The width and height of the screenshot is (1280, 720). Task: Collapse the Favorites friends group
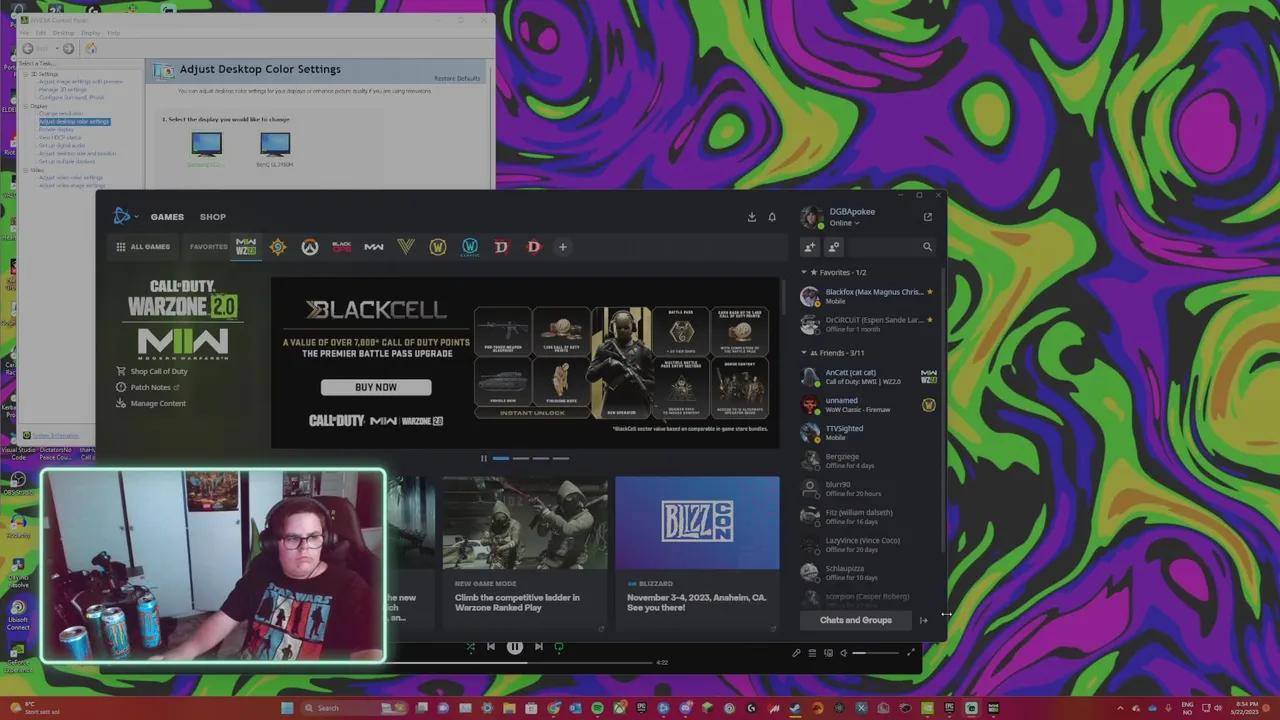804,273
